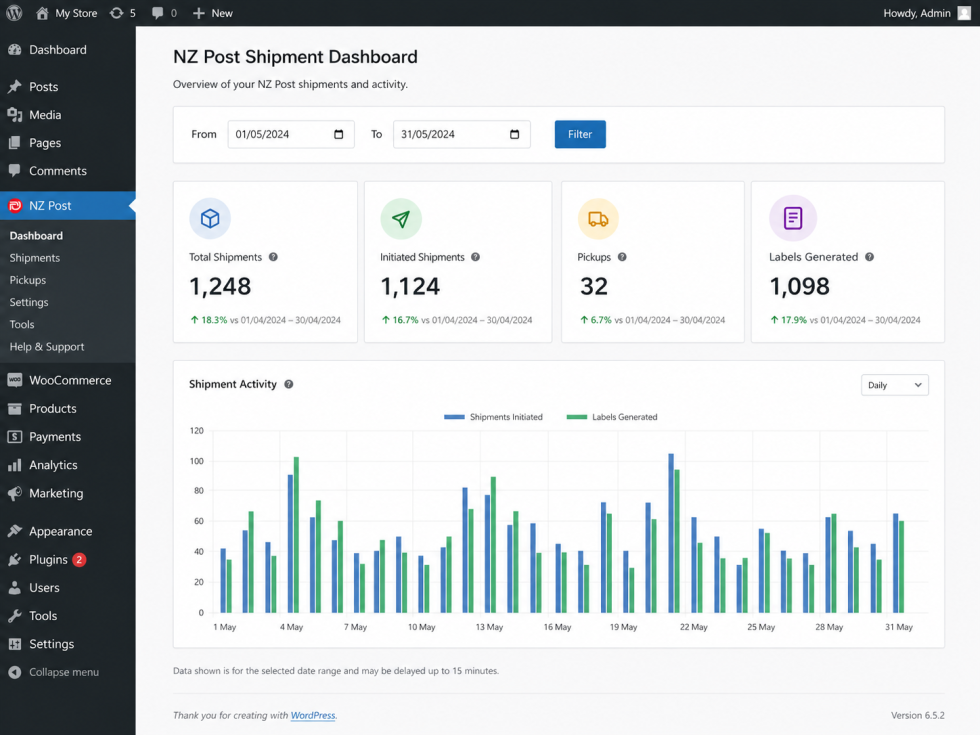The image size is (980, 735).
Task: Click the From date field 01/05/2024
Action: tap(291, 134)
